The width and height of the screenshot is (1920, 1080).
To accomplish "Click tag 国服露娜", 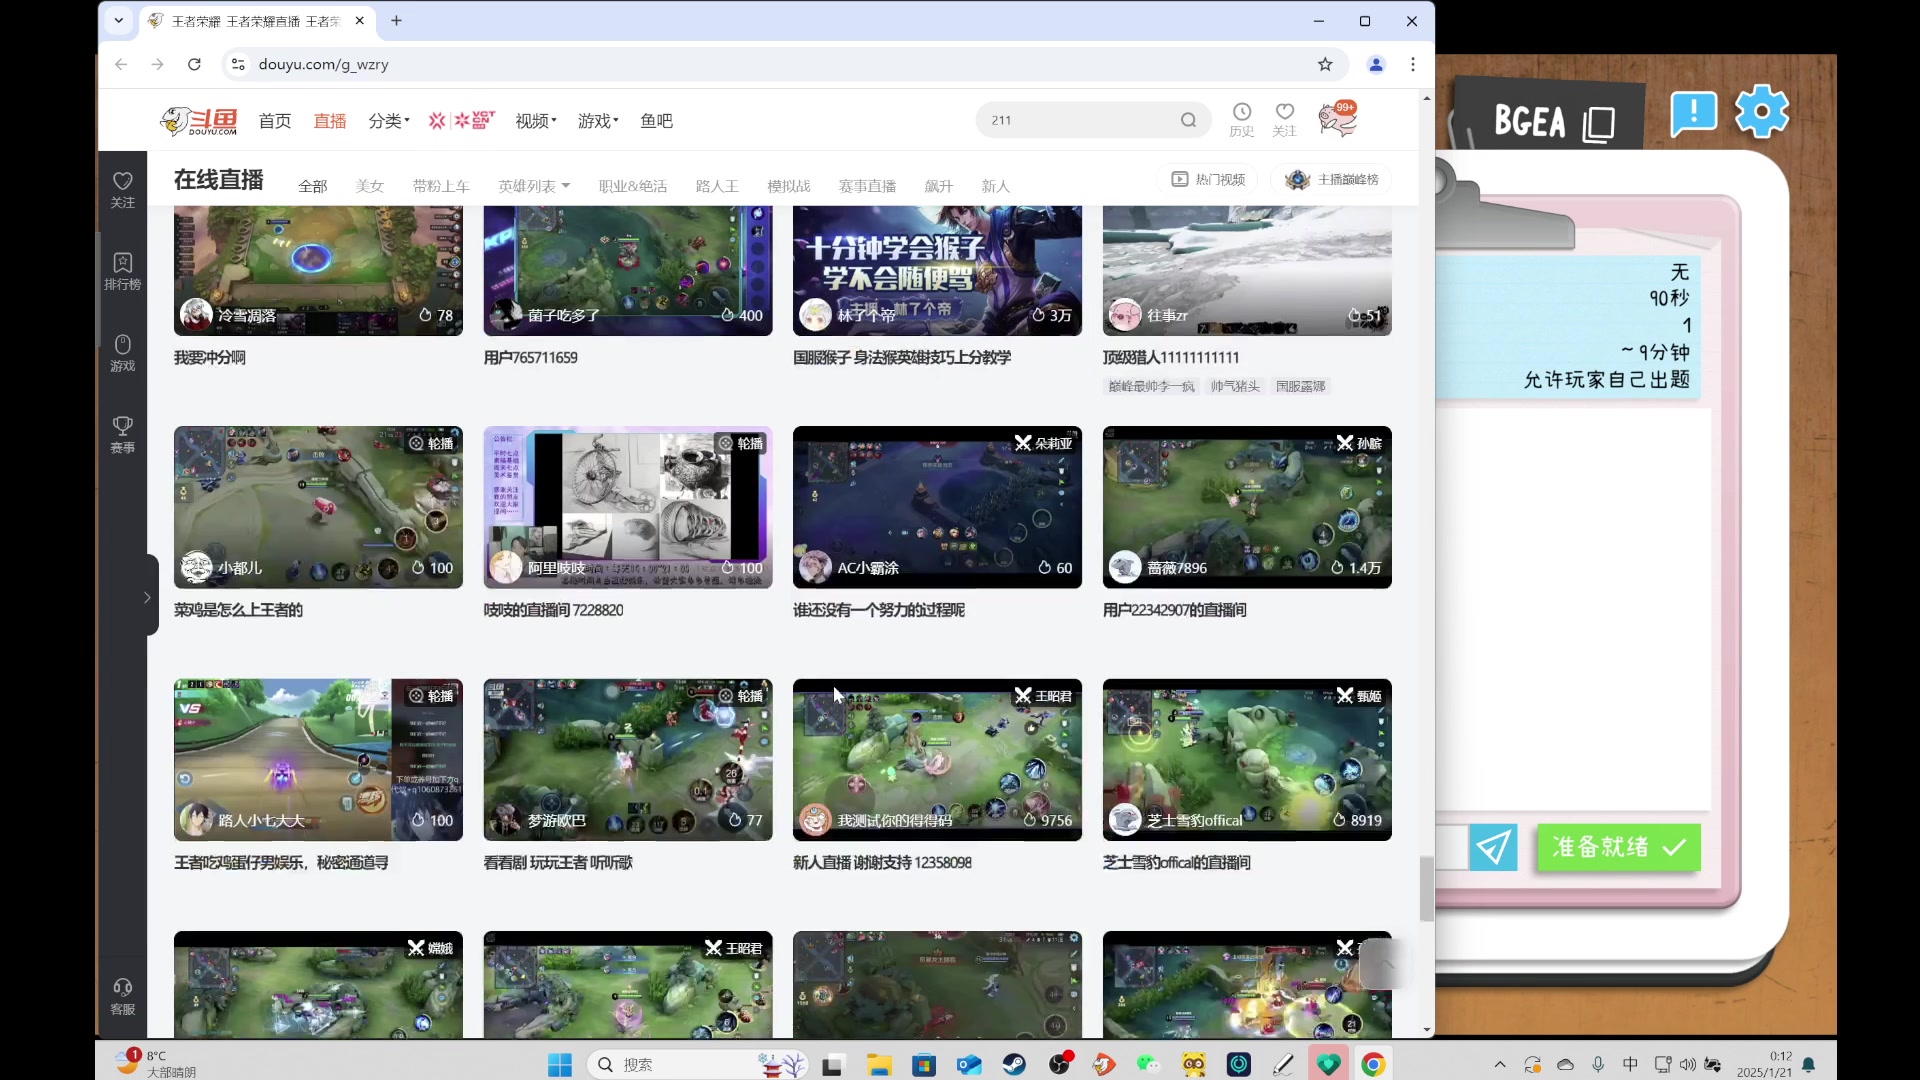I will click(1300, 387).
